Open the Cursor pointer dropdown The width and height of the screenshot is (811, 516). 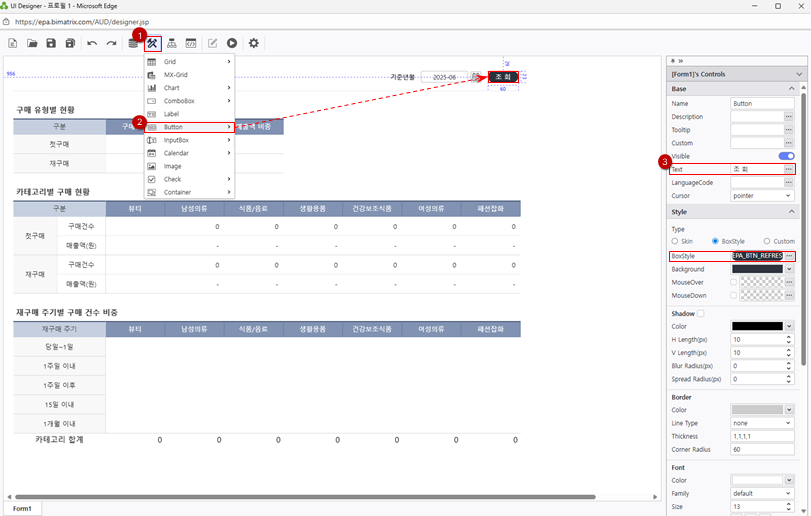pos(762,196)
